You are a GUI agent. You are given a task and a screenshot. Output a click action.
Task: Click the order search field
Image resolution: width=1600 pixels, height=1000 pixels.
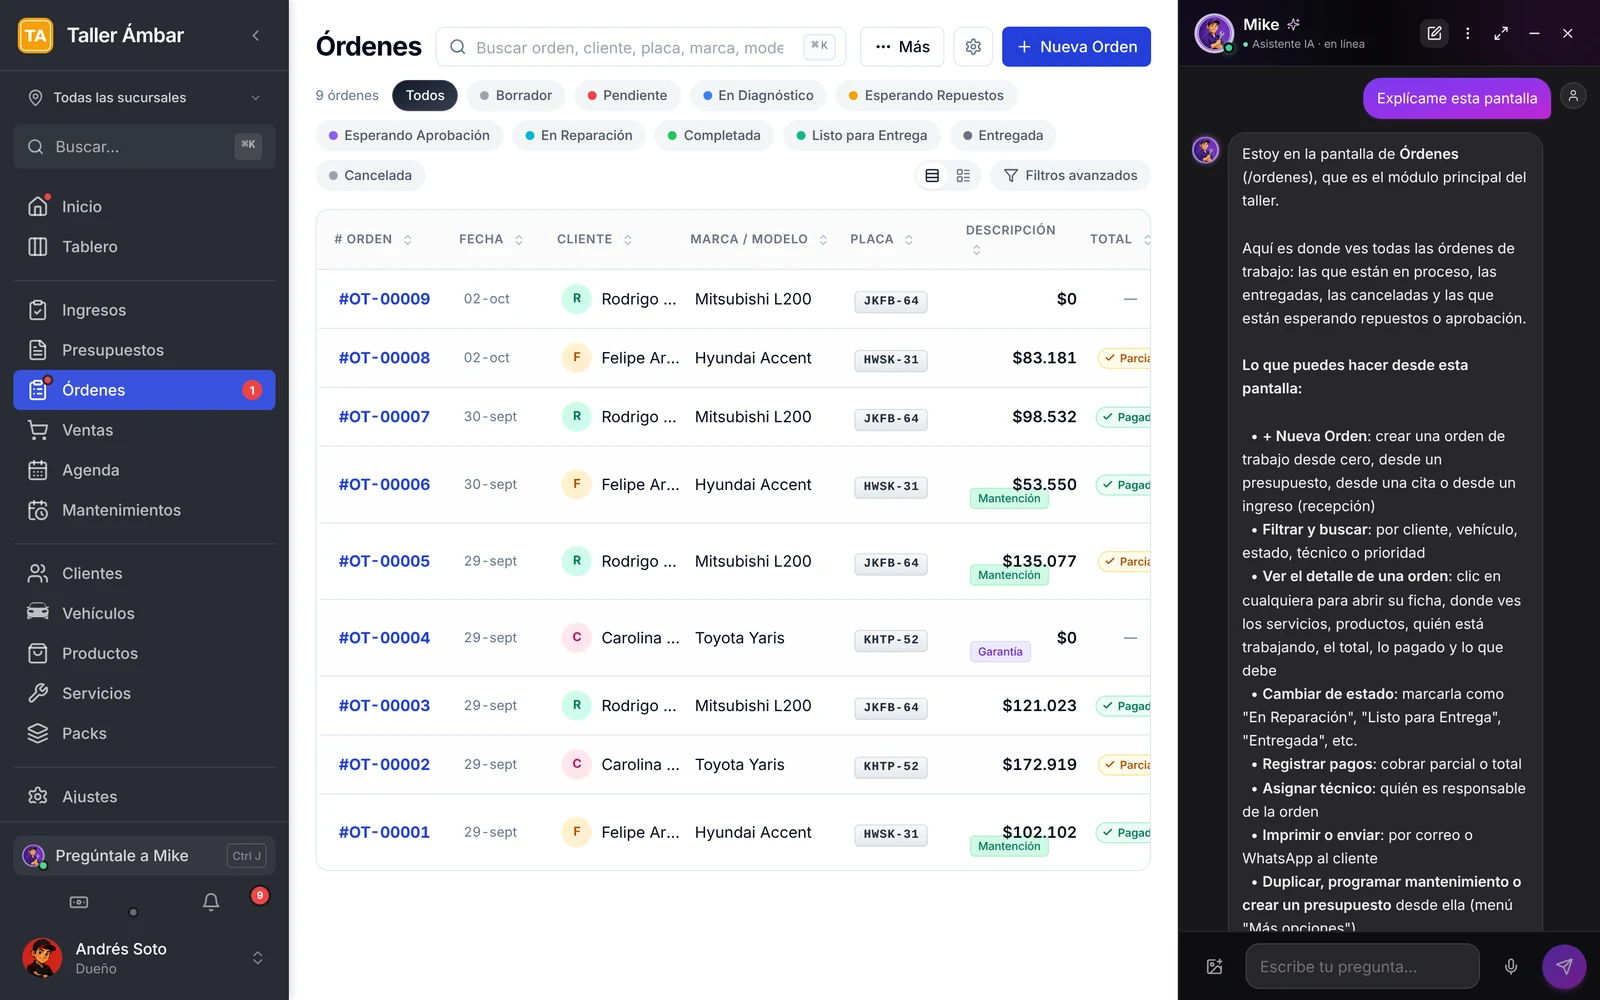[x=641, y=47]
